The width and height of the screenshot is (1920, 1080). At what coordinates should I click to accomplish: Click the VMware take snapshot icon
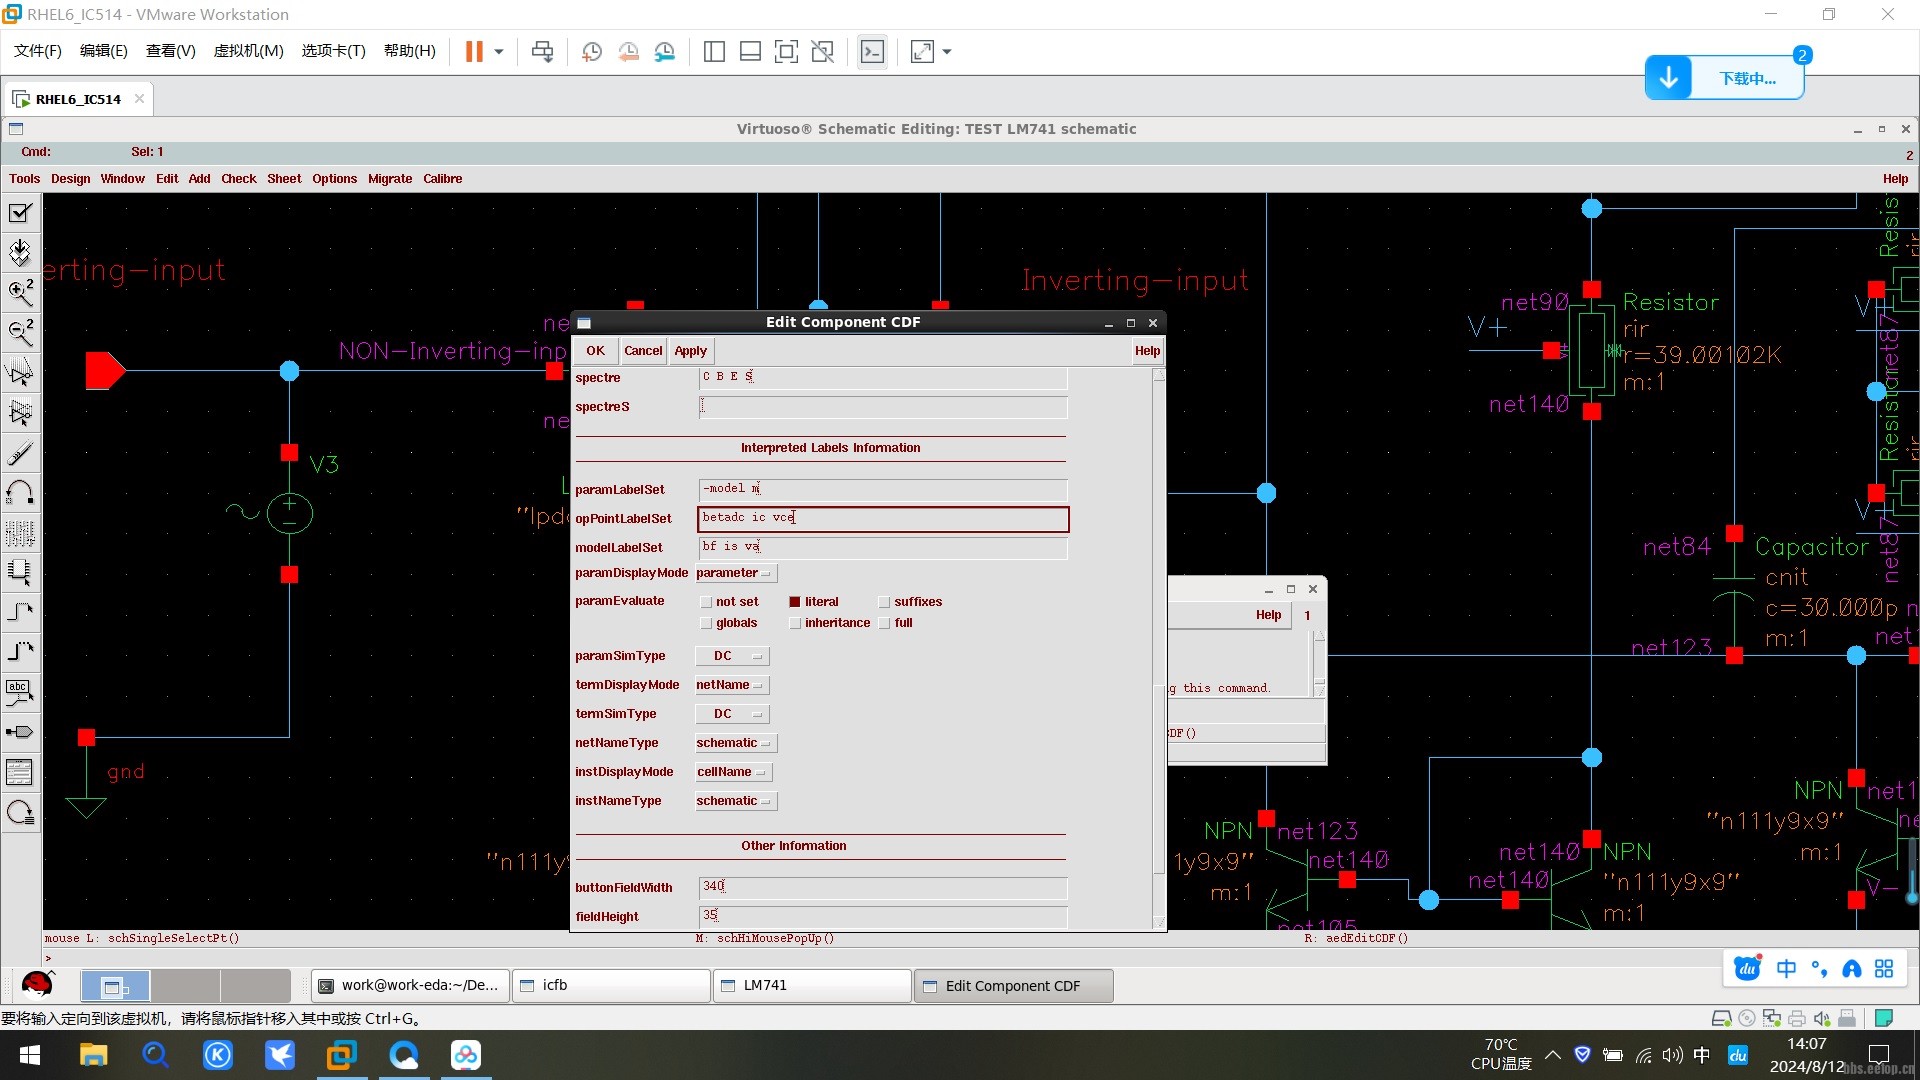click(592, 52)
